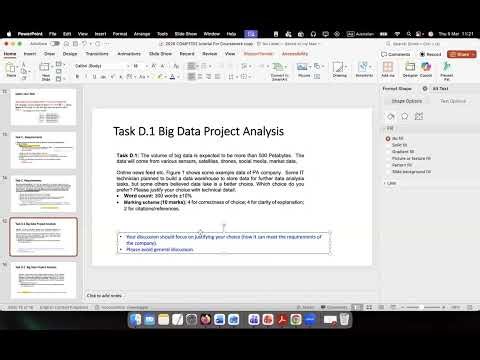Image resolution: width=480 pixels, height=360 pixels.
Task: Switch to the Transitions tab
Action: [97, 54]
